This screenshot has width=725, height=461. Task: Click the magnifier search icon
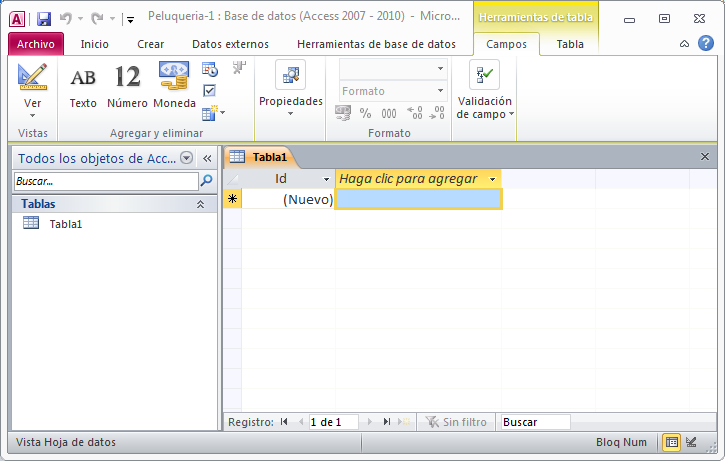click(207, 181)
